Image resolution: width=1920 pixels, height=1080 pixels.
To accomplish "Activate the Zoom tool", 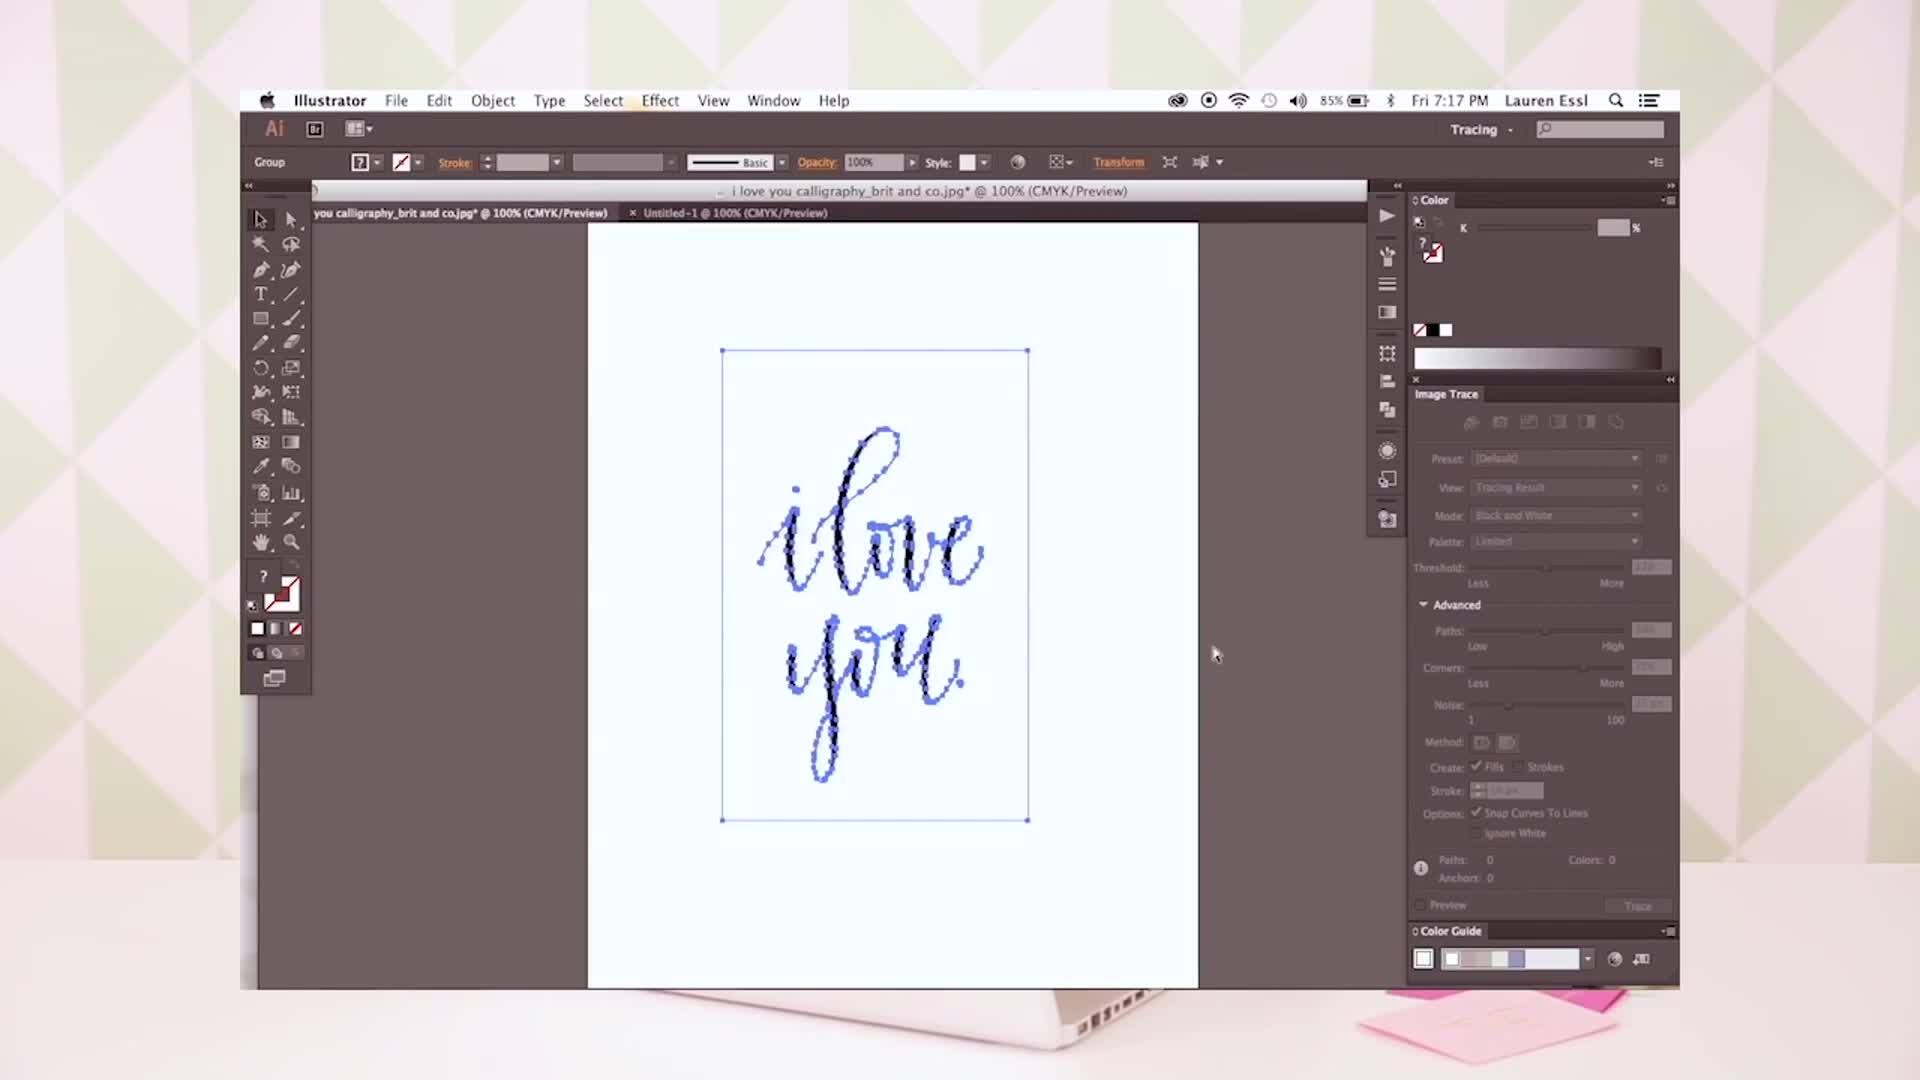I will click(x=291, y=540).
